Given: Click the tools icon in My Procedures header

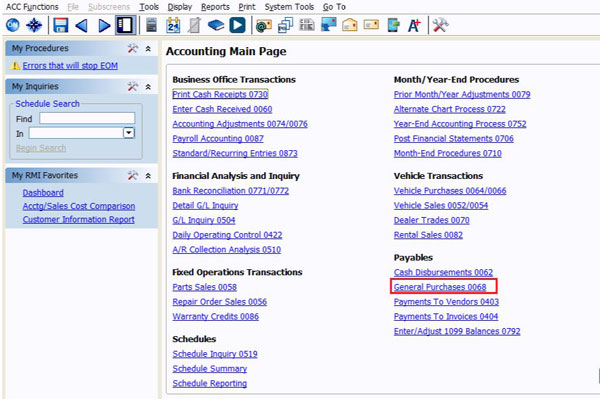Looking at the screenshot, I should click(x=133, y=48).
